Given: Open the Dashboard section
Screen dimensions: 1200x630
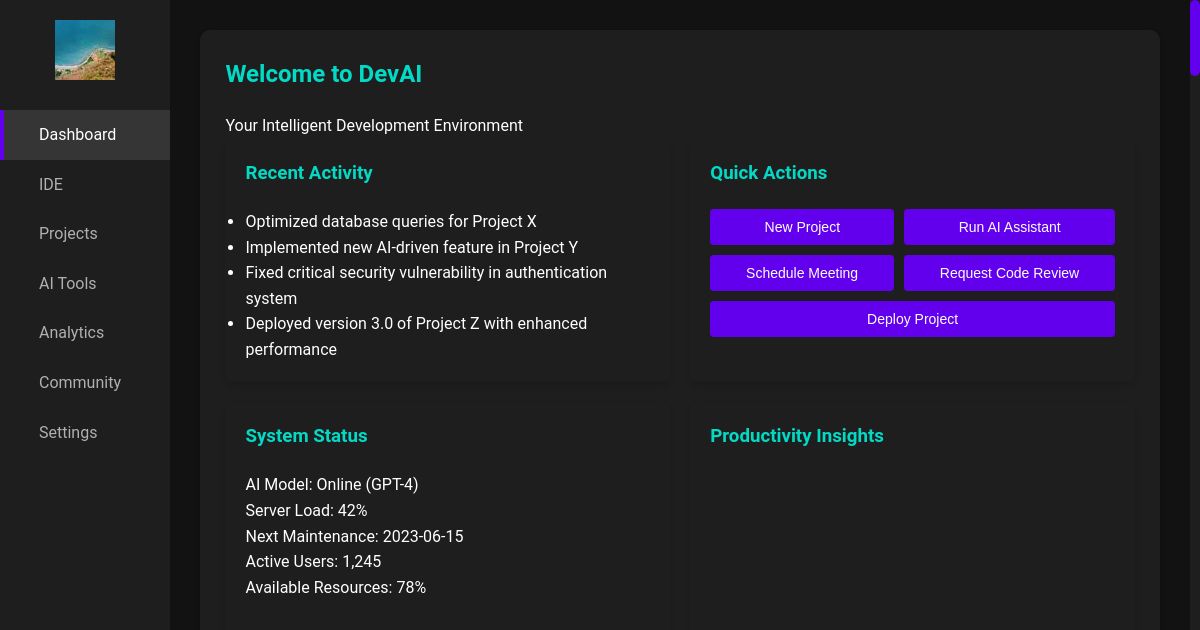Looking at the screenshot, I should 77,135.
